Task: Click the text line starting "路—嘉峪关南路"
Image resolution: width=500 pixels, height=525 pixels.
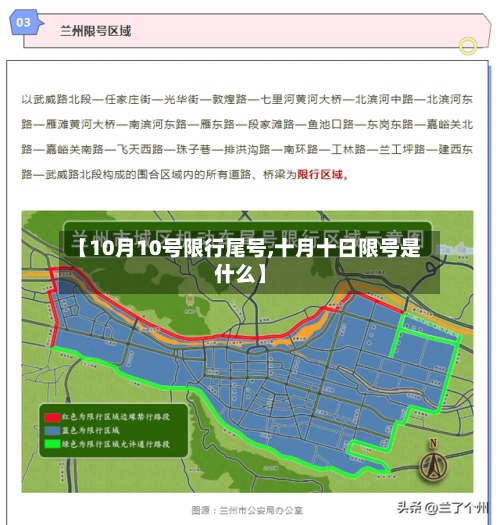Action: tap(247, 149)
